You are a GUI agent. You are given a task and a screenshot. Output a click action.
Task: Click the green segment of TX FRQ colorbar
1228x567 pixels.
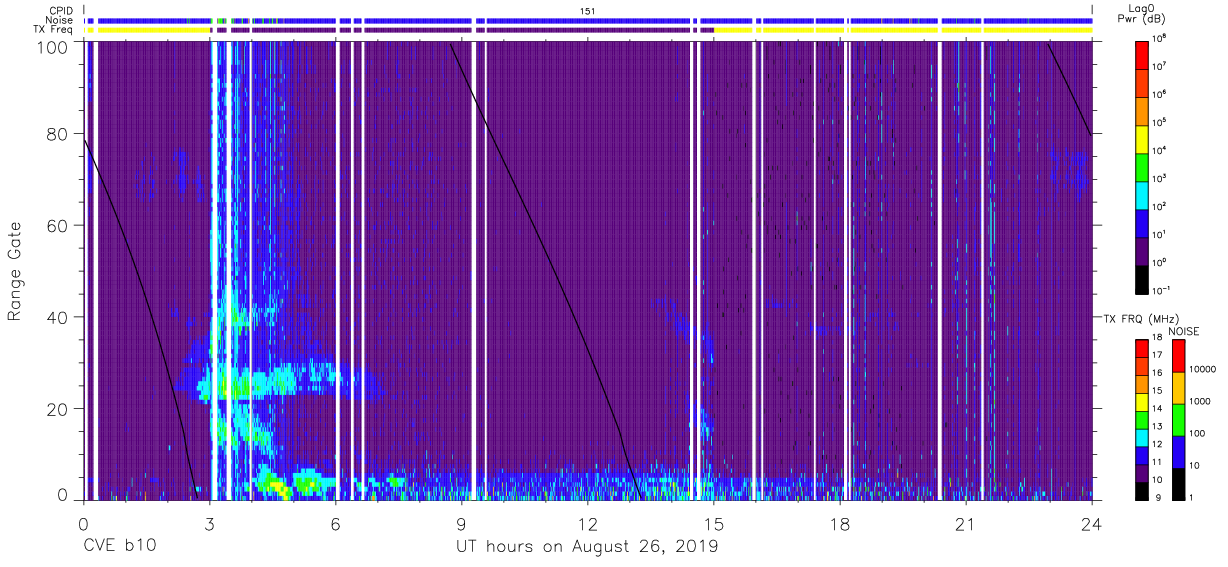coord(1142,419)
